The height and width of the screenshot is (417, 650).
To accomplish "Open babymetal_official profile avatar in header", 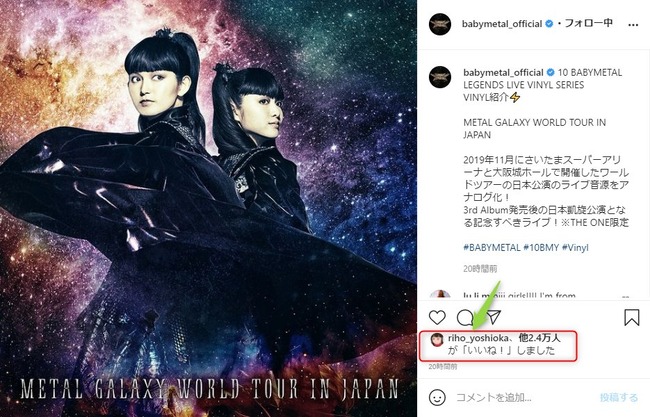I will click(x=440, y=24).
